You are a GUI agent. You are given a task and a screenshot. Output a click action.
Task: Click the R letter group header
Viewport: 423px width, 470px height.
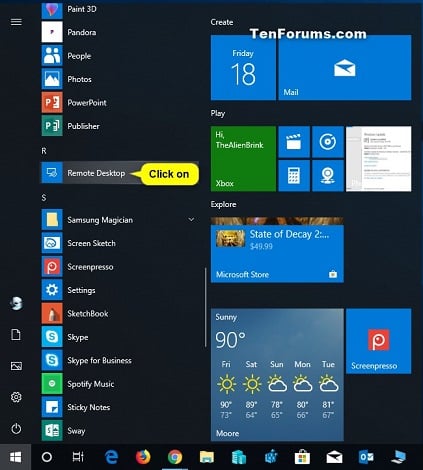click(44, 151)
